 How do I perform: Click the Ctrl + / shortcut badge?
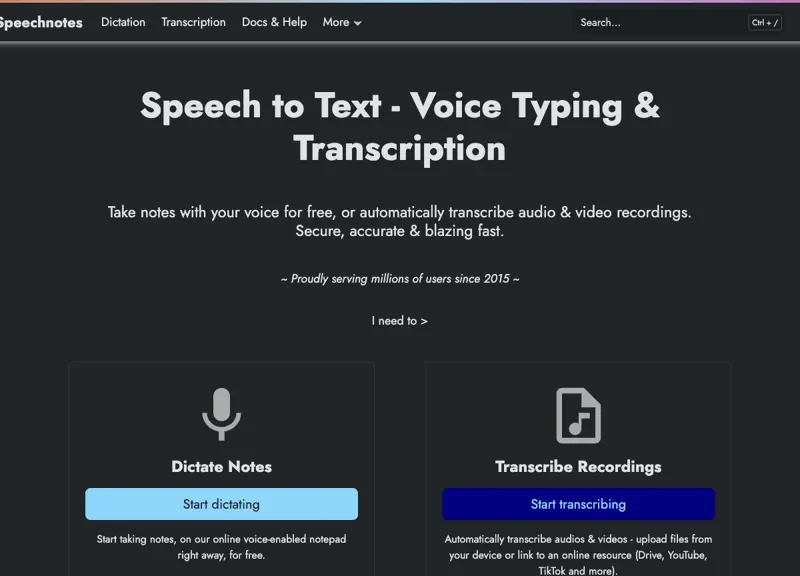pos(763,22)
